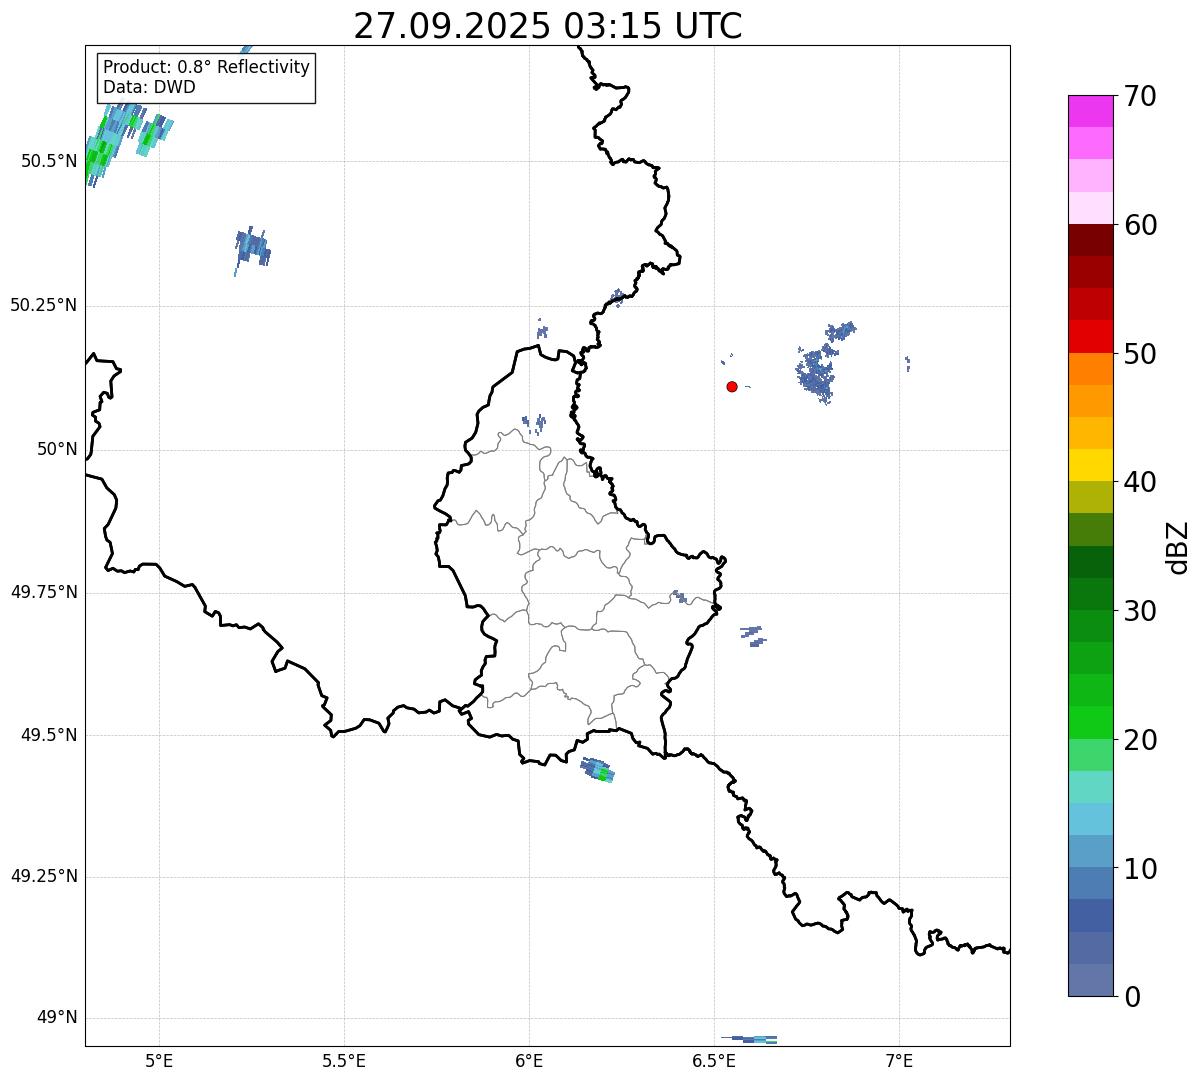Click the colorbar tick label 30

pos(1140,611)
